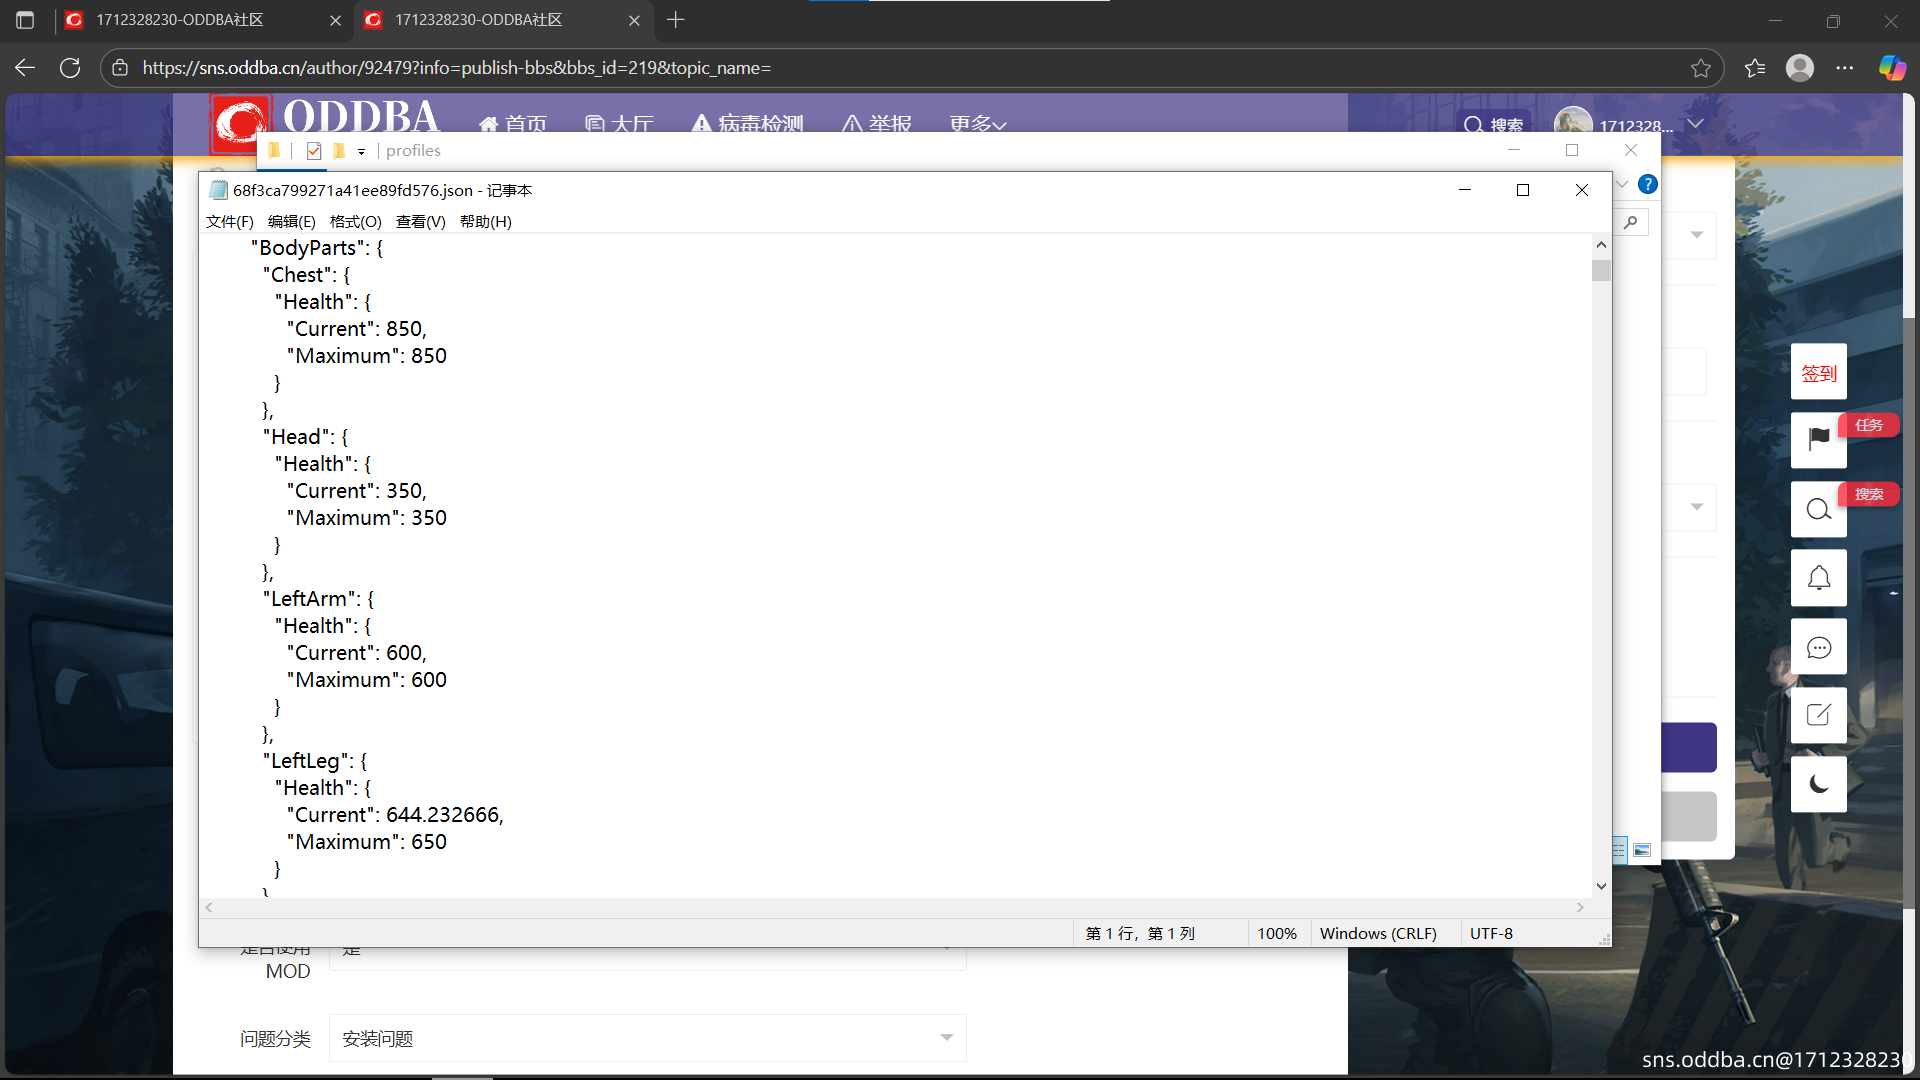Image resolution: width=1920 pixels, height=1080 pixels.
Task: Open 文件(F) menu in Notepad
Action: pyautogui.click(x=229, y=222)
